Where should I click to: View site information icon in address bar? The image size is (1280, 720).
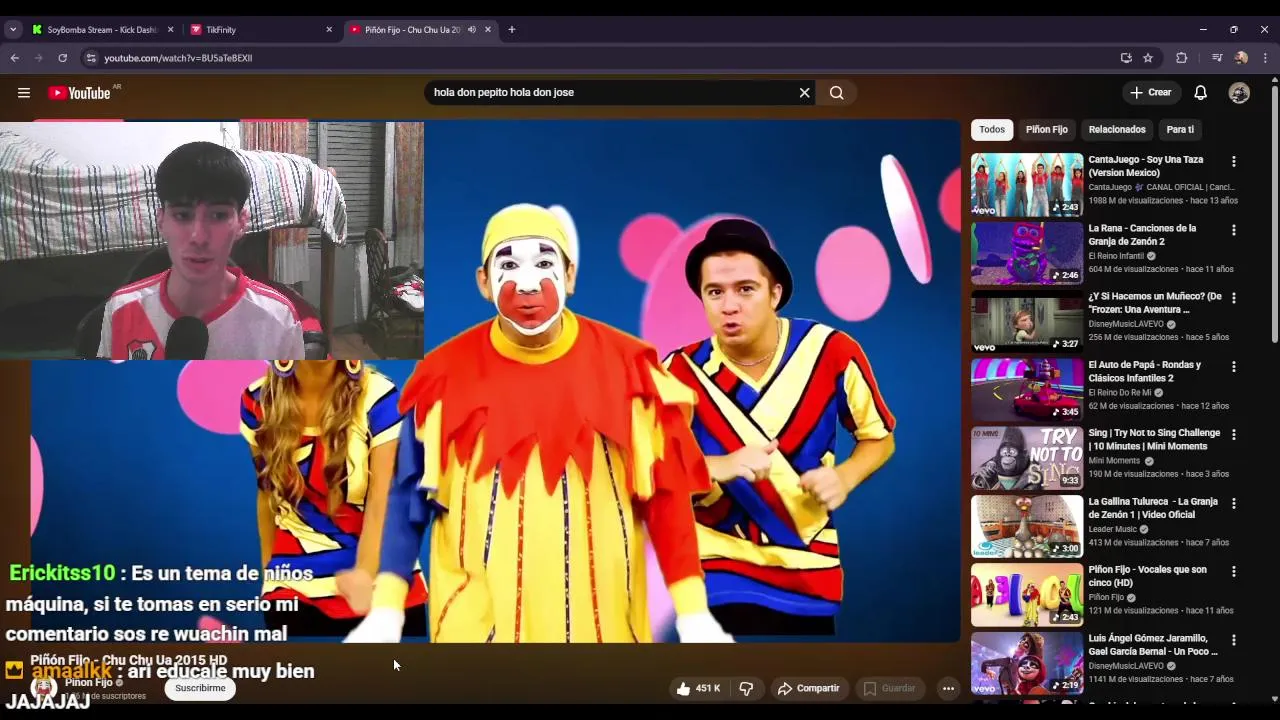point(91,58)
